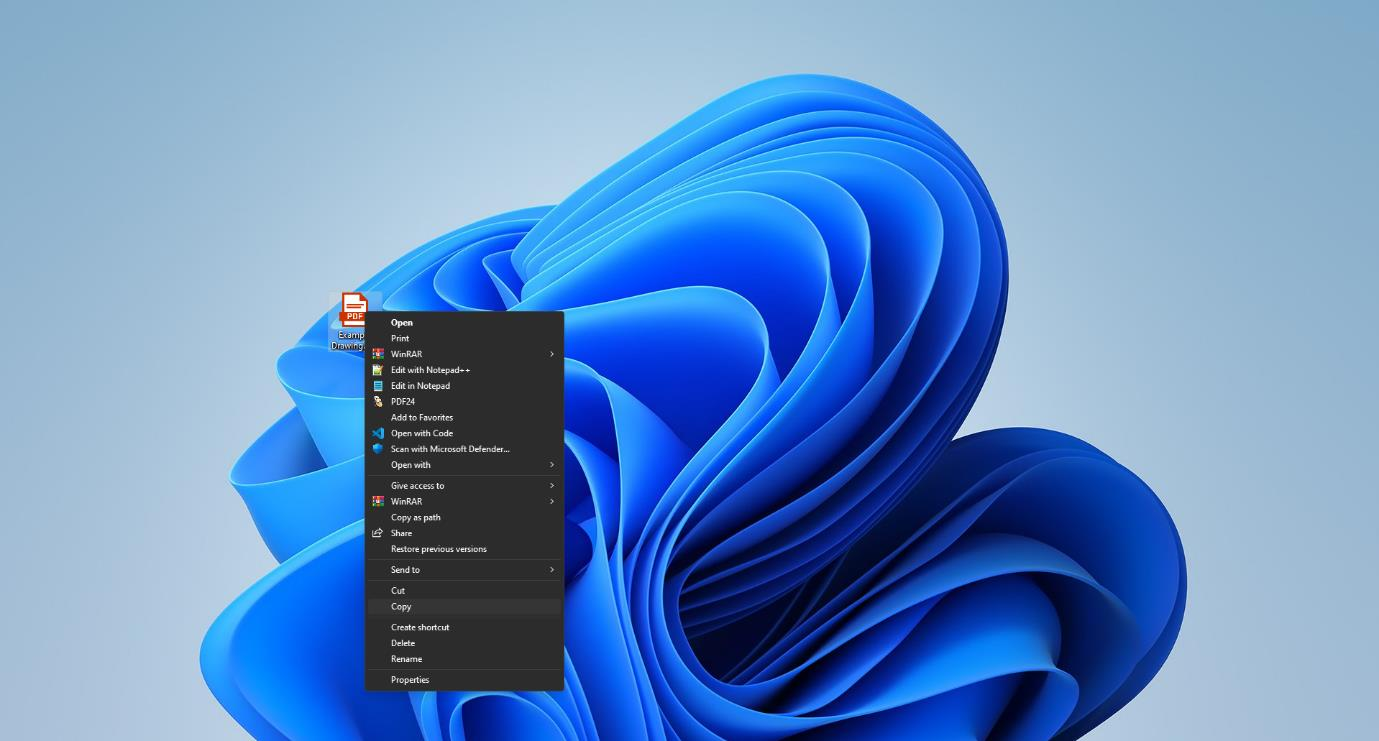1379x741 pixels.
Task: Open the PDF with Visual Studio Code
Action: click(378, 433)
